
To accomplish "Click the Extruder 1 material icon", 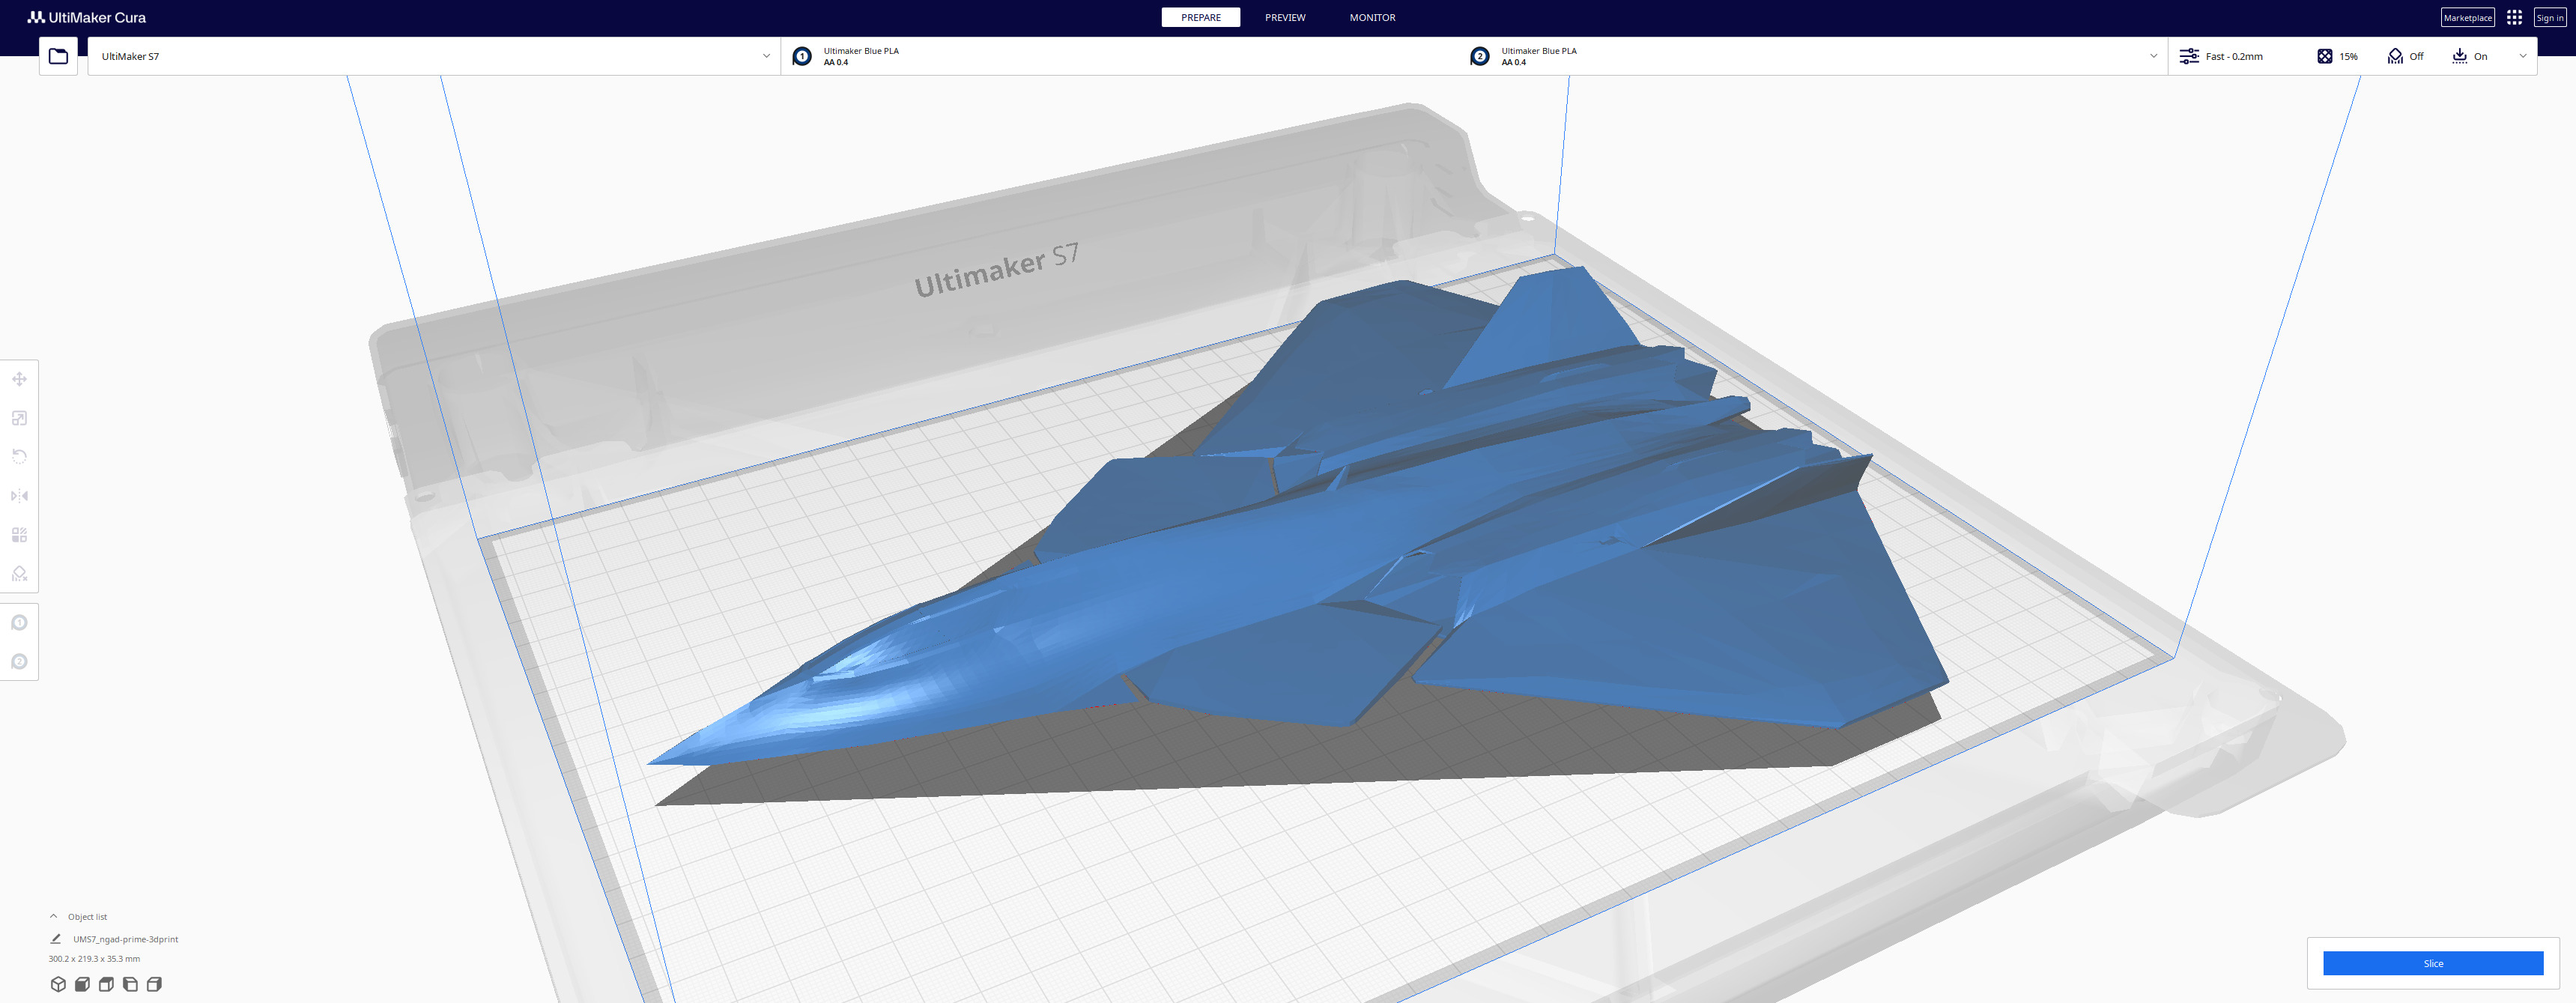I will tap(802, 56).
